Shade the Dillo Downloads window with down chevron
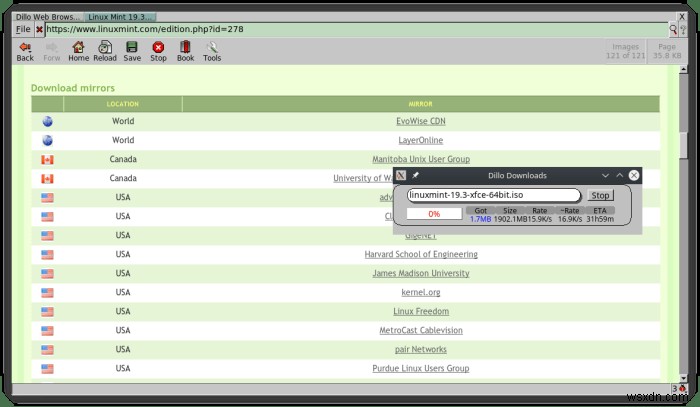Screen dimensions: 700x407 [605, 175]
